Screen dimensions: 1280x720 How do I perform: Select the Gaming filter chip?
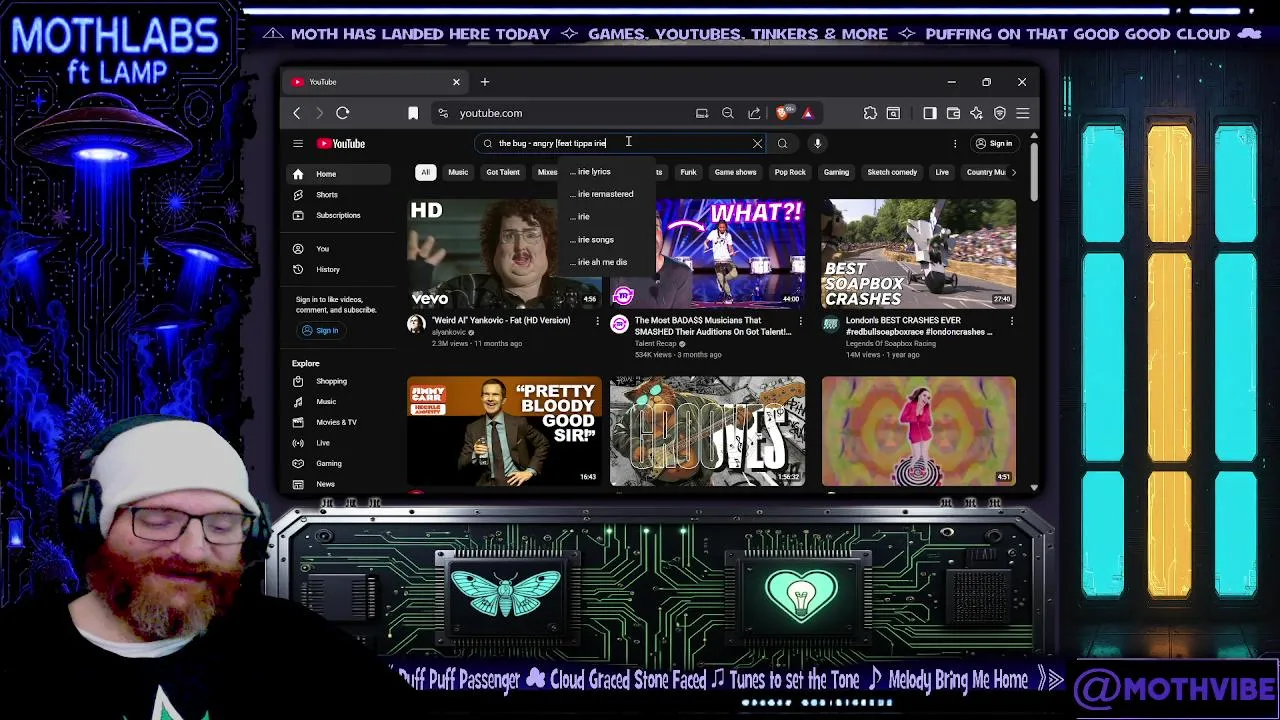click(x=836, y=172)
